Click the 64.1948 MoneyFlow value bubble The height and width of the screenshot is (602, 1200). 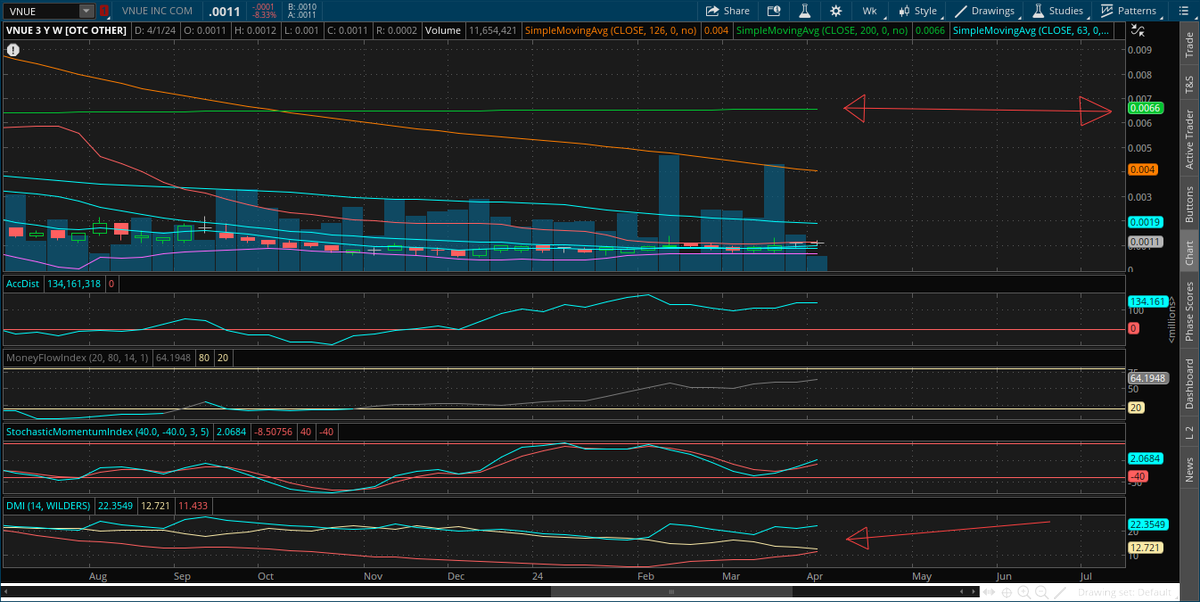1148,378
